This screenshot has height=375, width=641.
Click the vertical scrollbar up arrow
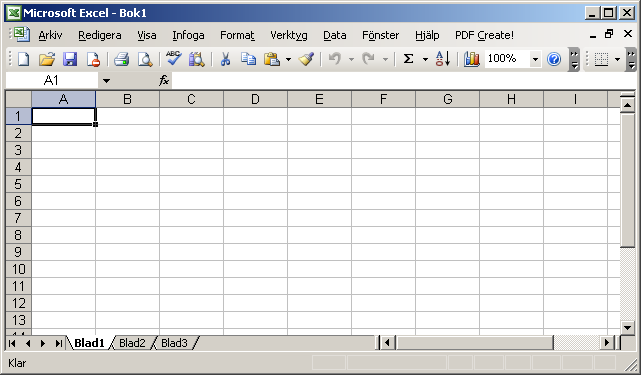628,105
